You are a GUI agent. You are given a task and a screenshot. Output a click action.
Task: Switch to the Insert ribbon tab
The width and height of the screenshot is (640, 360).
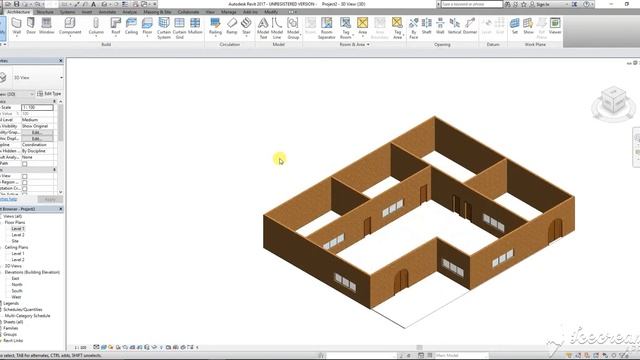(x=87, y=12)
